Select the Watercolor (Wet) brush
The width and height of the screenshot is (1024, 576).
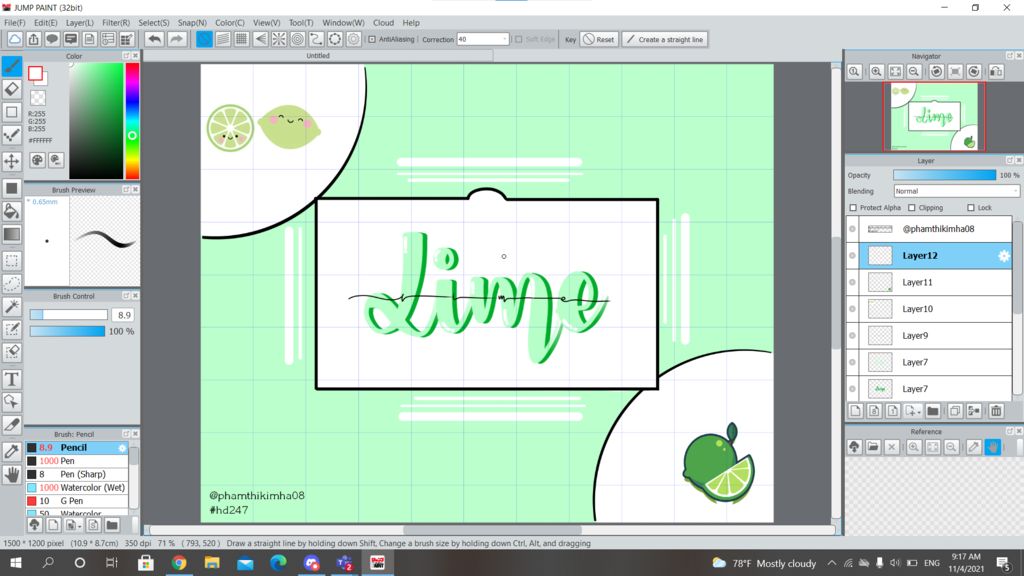point(77,487)
